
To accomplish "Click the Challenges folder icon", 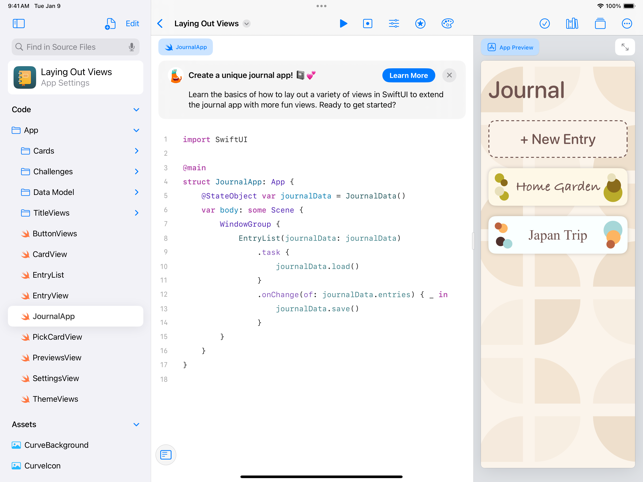I will pos(25,171).
